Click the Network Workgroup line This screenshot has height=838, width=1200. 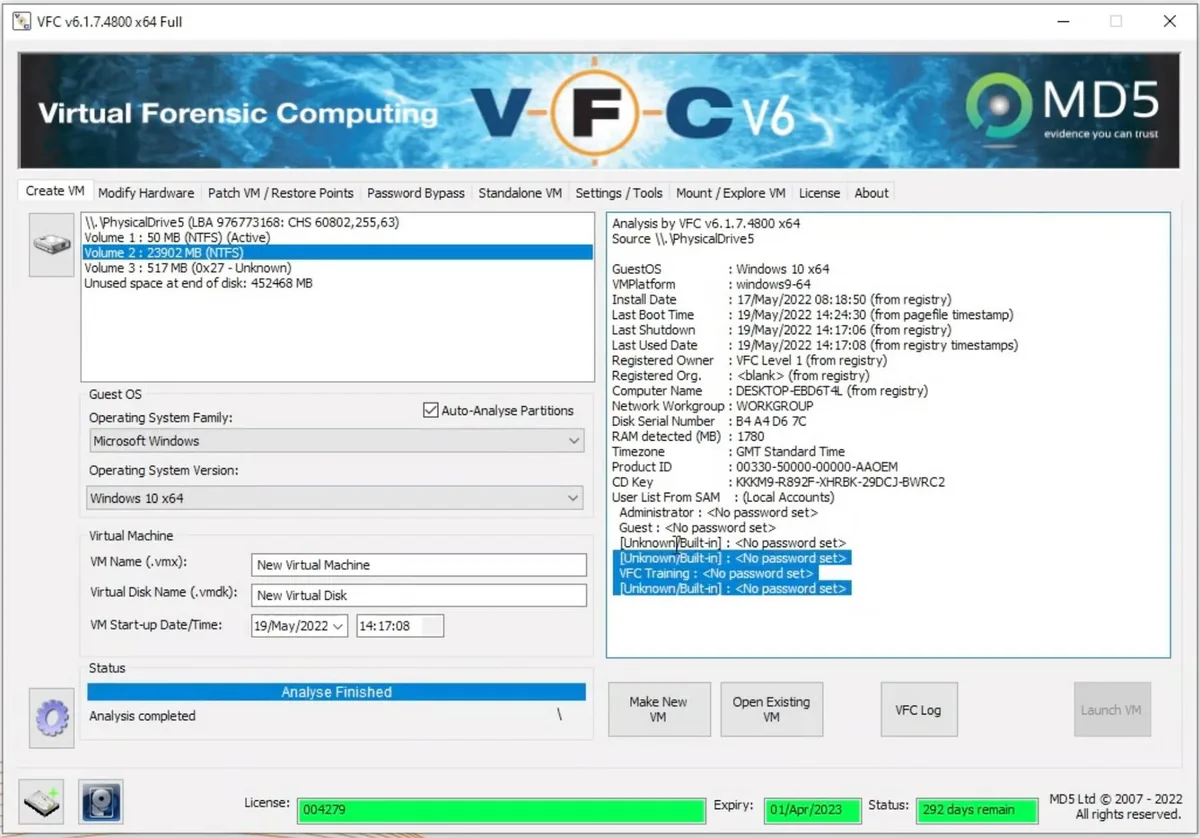712,406
